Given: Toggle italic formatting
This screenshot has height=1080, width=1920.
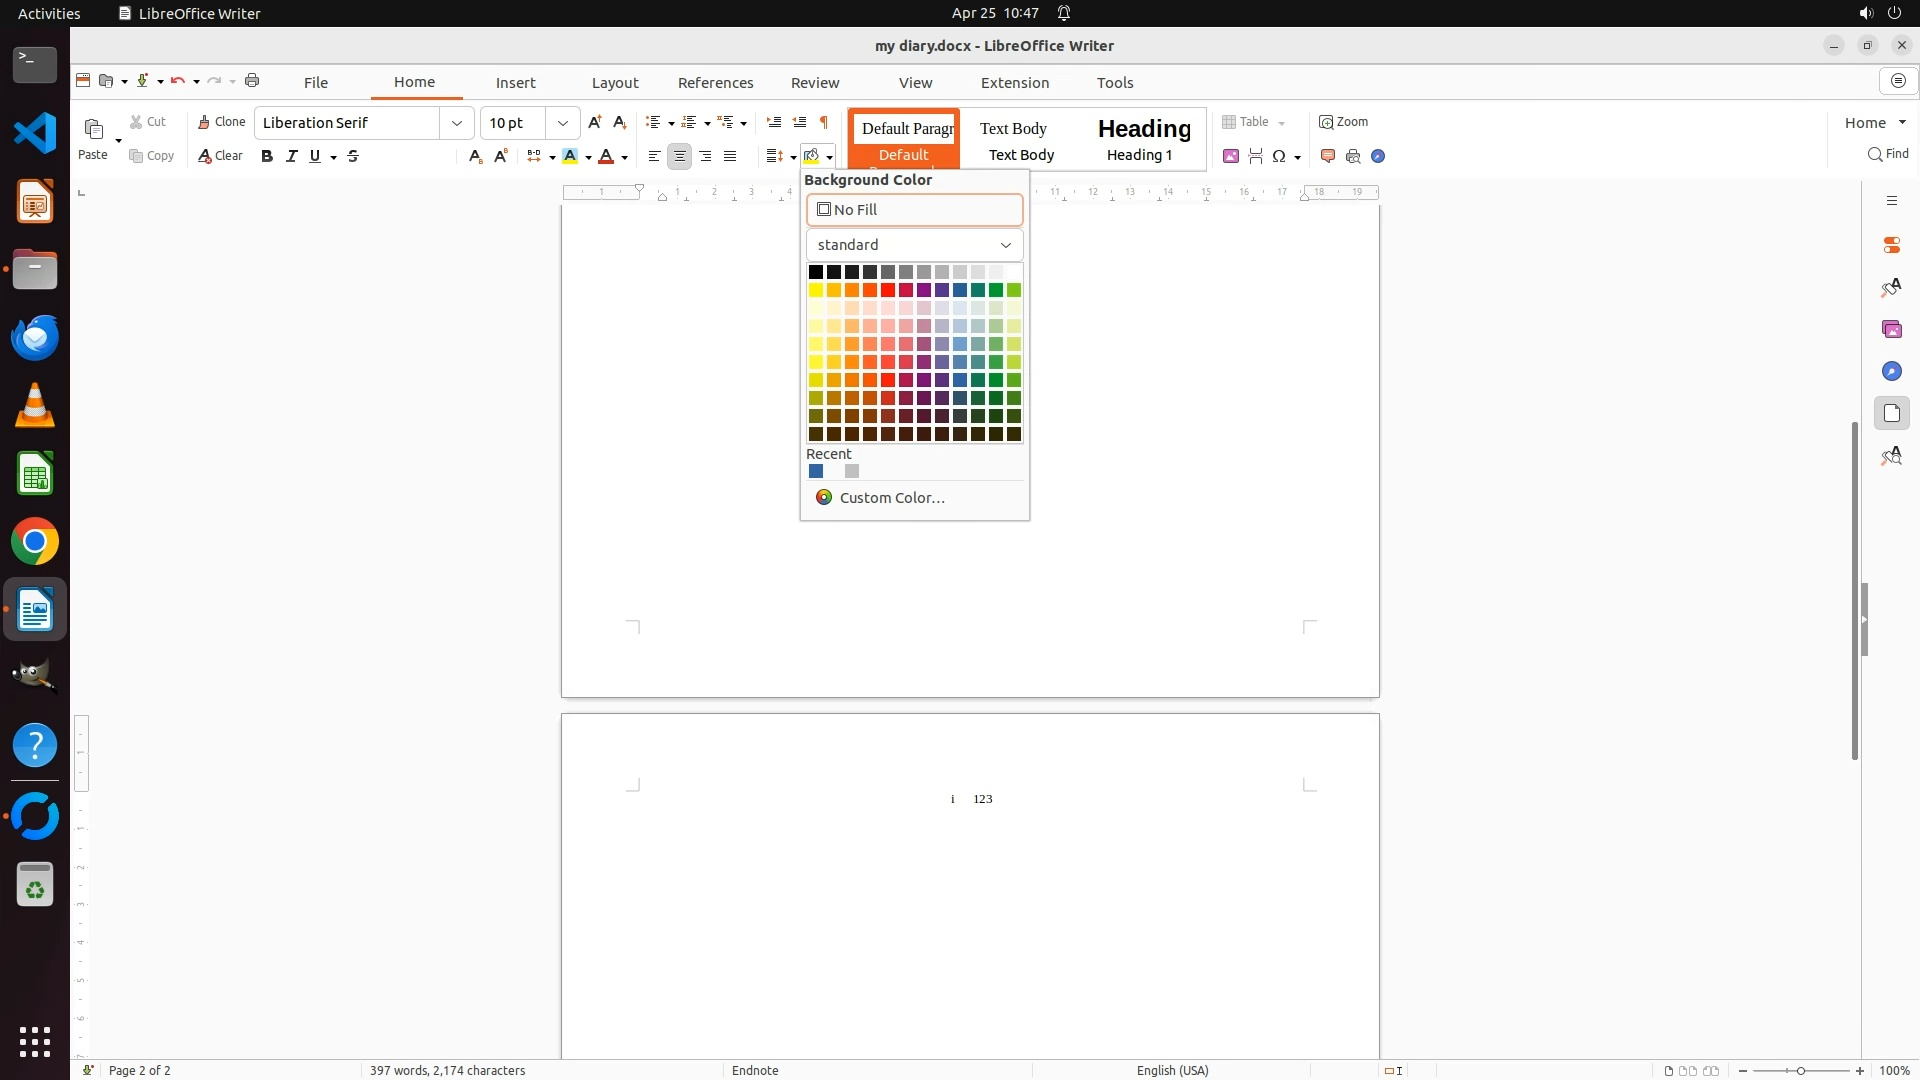Looking at the screenshot, I should tap(292, 156).
